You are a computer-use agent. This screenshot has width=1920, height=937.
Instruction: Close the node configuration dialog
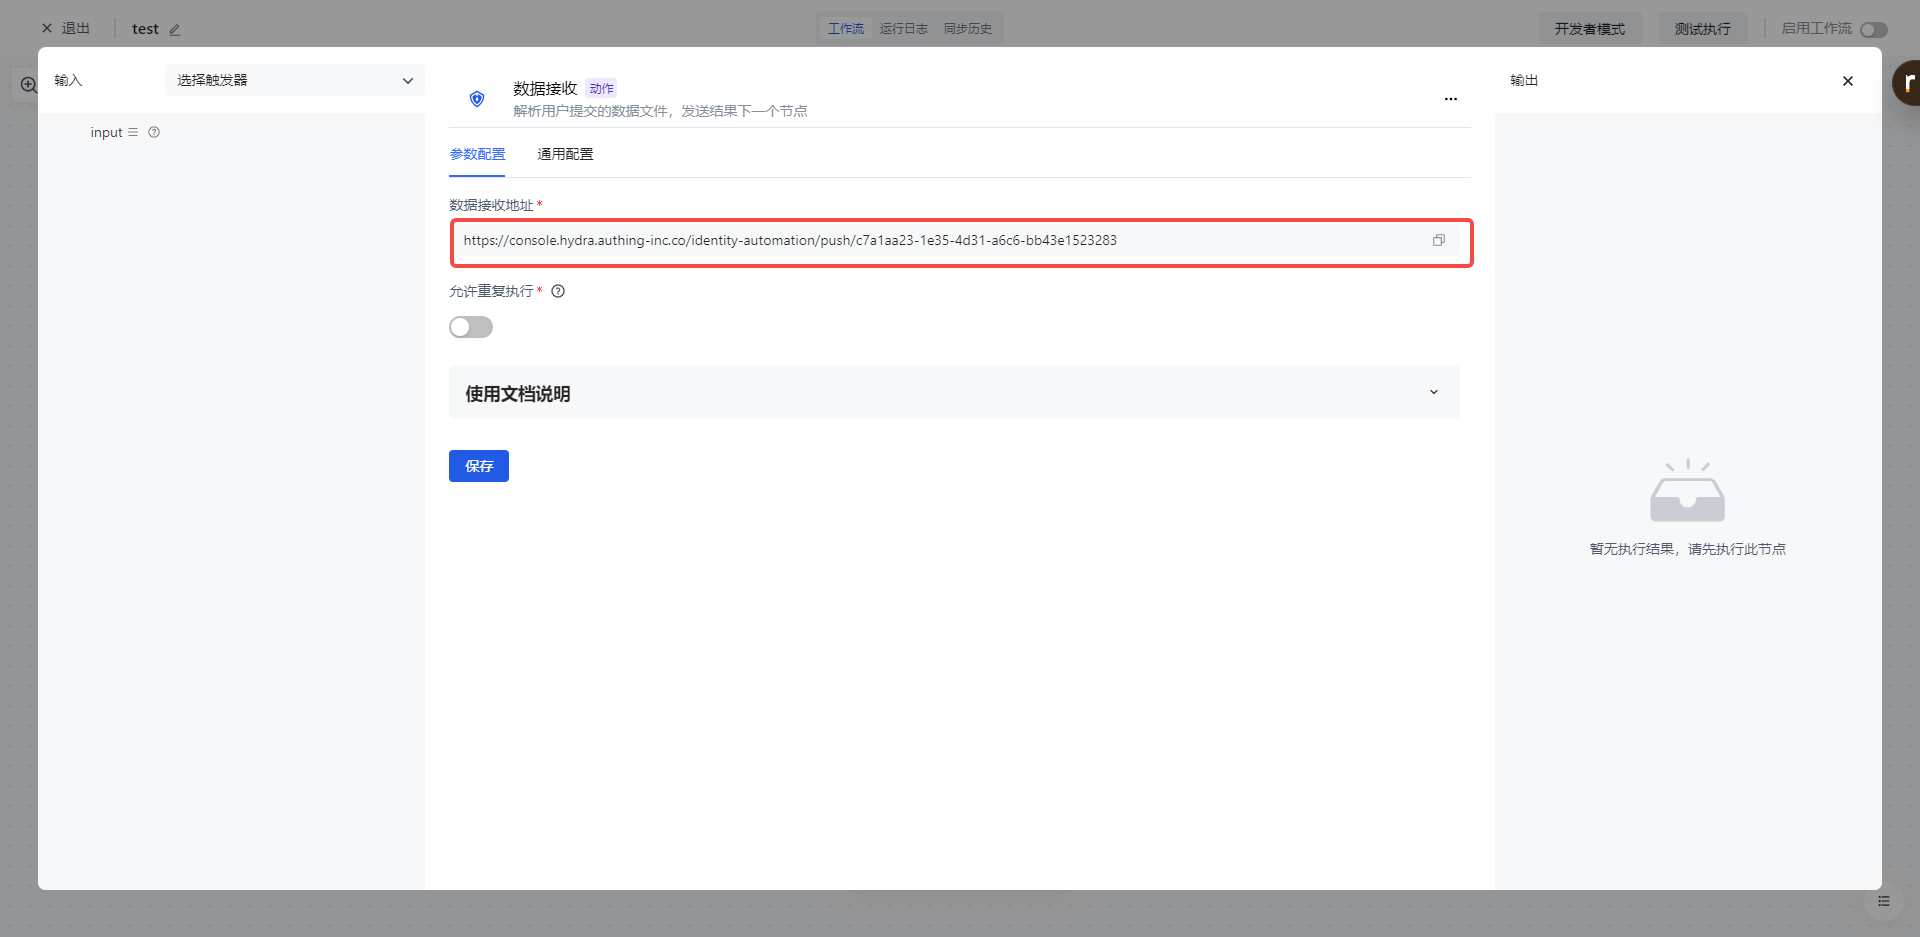1847,81
